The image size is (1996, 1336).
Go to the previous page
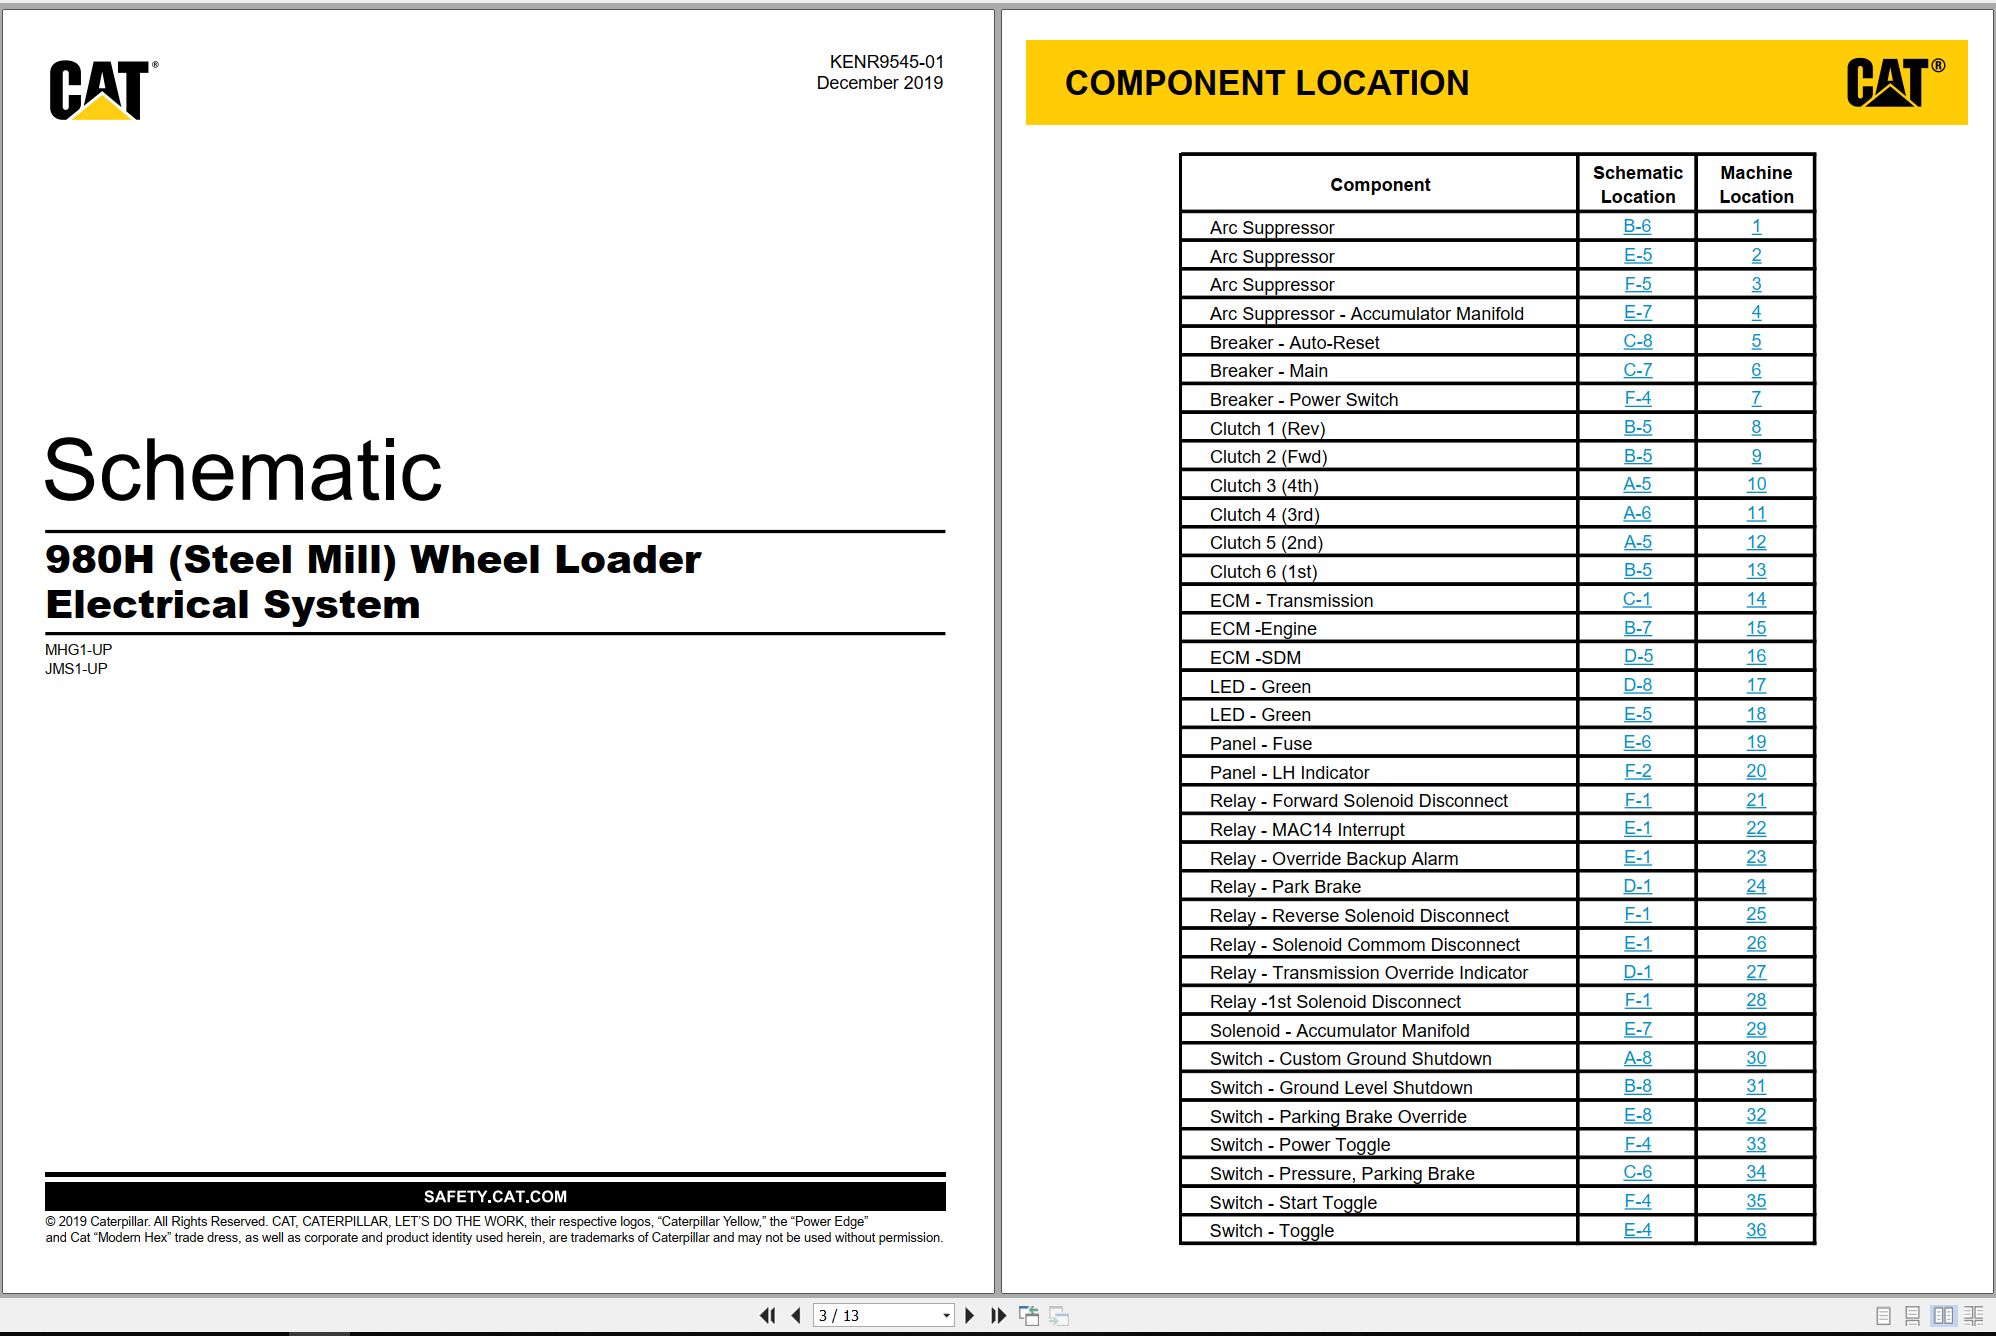click(796, 1315)
